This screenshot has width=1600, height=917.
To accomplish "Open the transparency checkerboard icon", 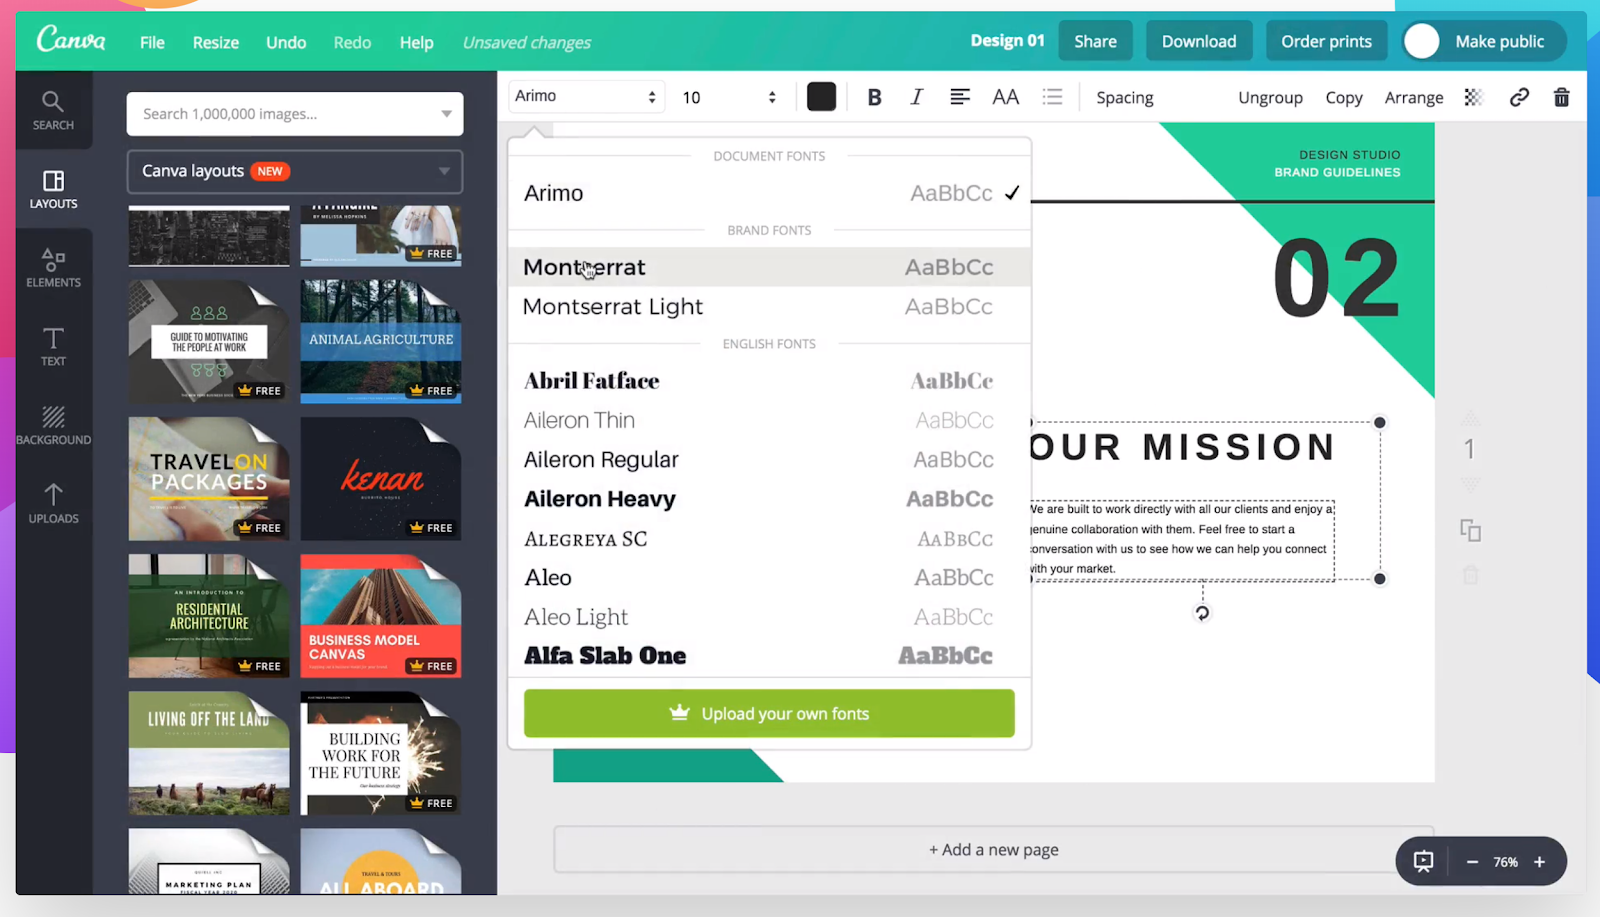I will tap(1472, 96).
